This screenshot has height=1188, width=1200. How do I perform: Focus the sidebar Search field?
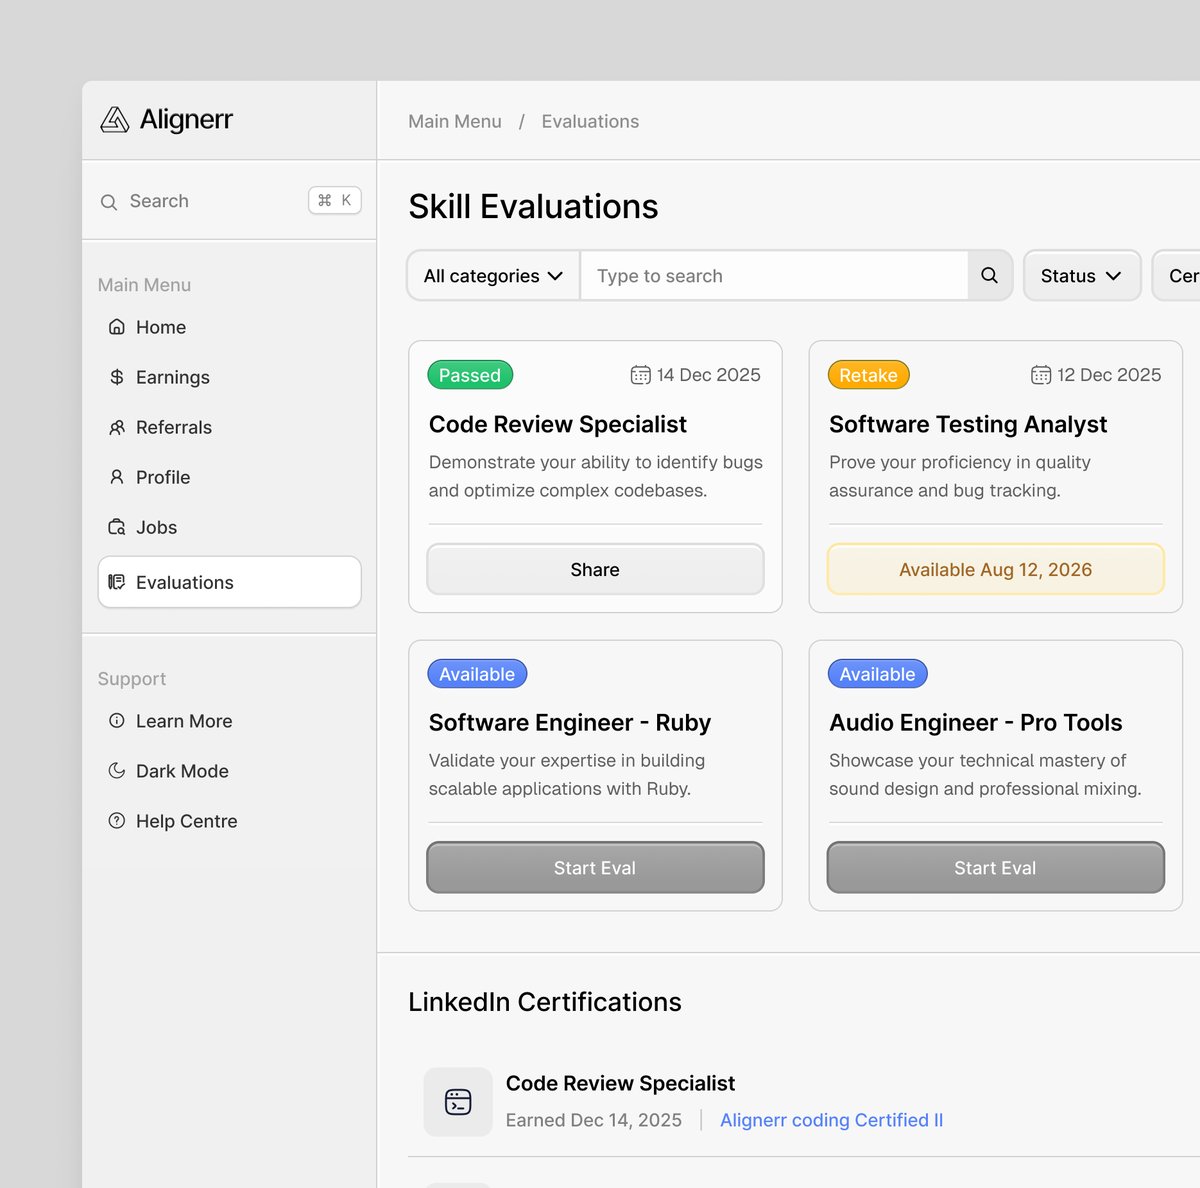tap(229, 201)
